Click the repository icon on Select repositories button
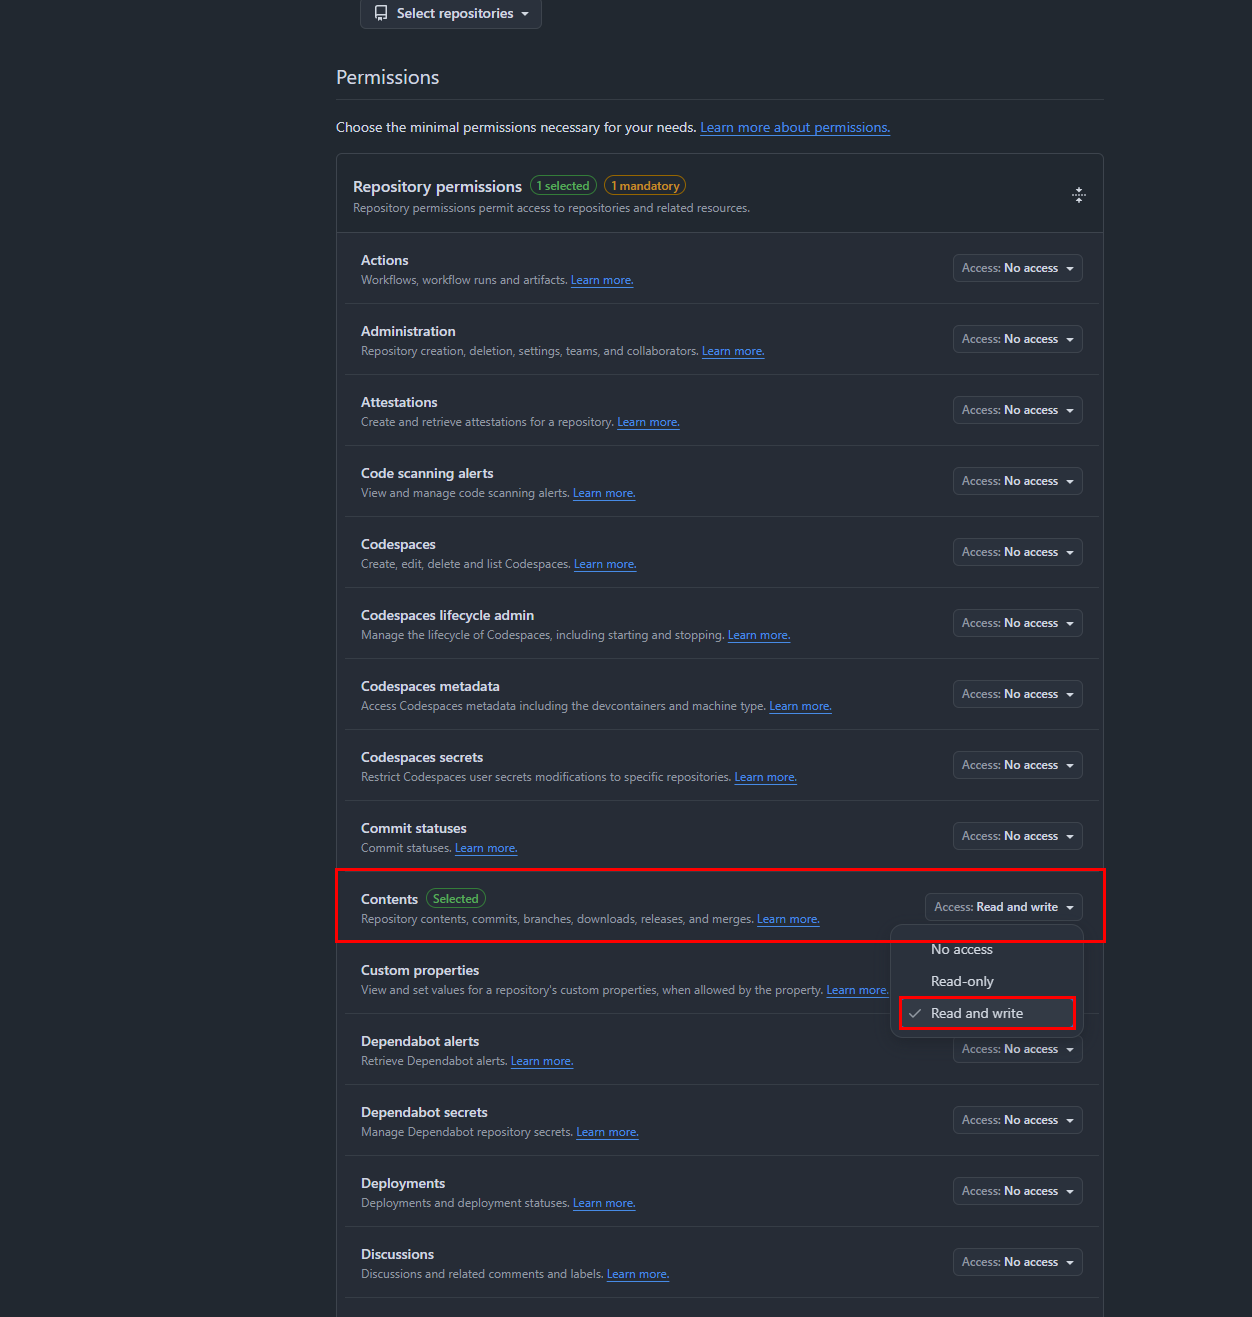This screenshot has width=1252, height=1317. [380, 13]
